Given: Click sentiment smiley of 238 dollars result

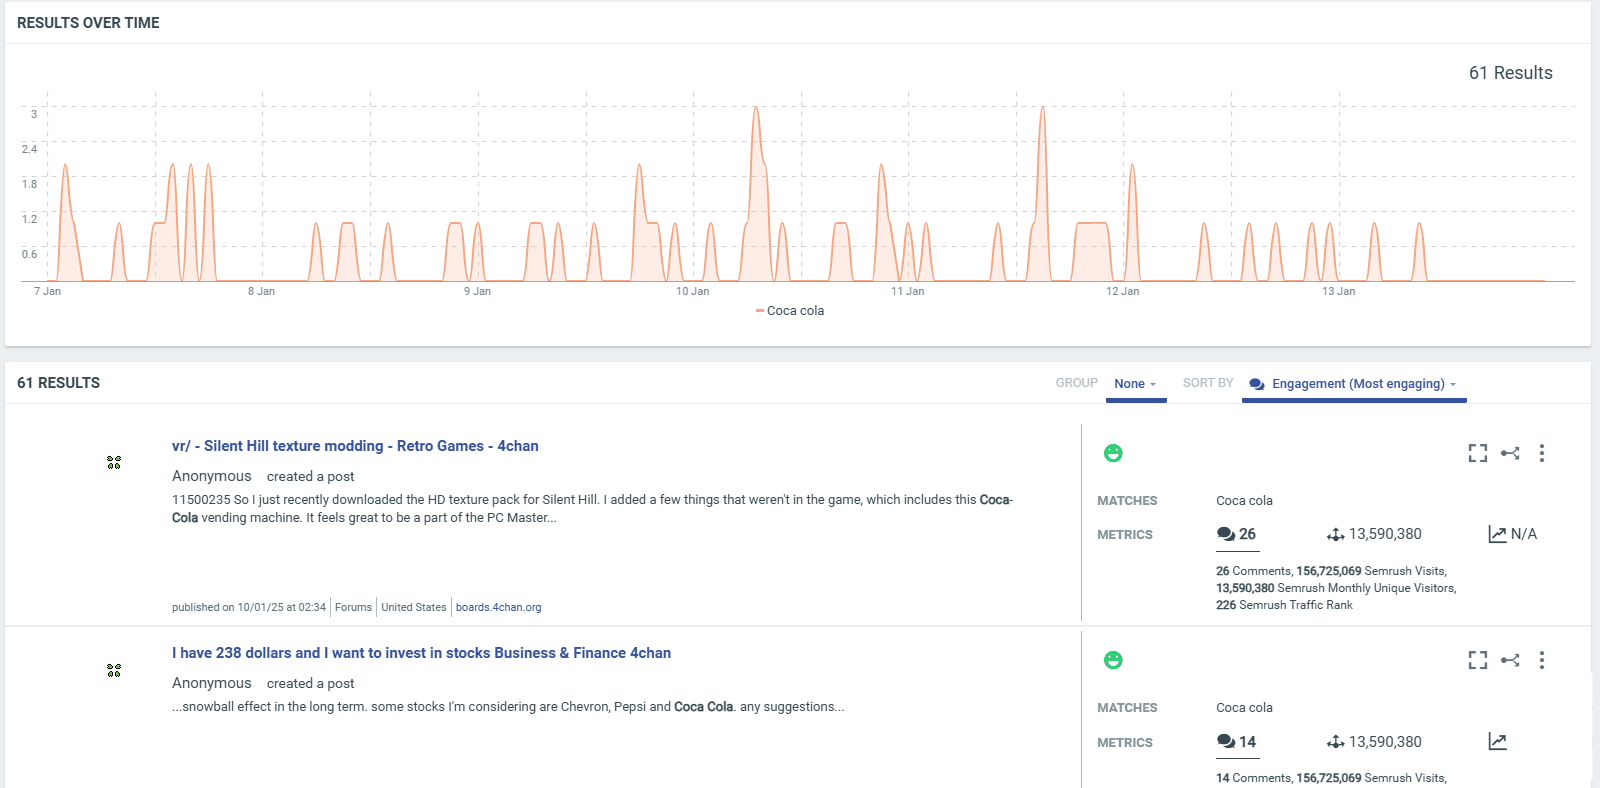Looking at the screenshot, I should tap(1113, 660).
